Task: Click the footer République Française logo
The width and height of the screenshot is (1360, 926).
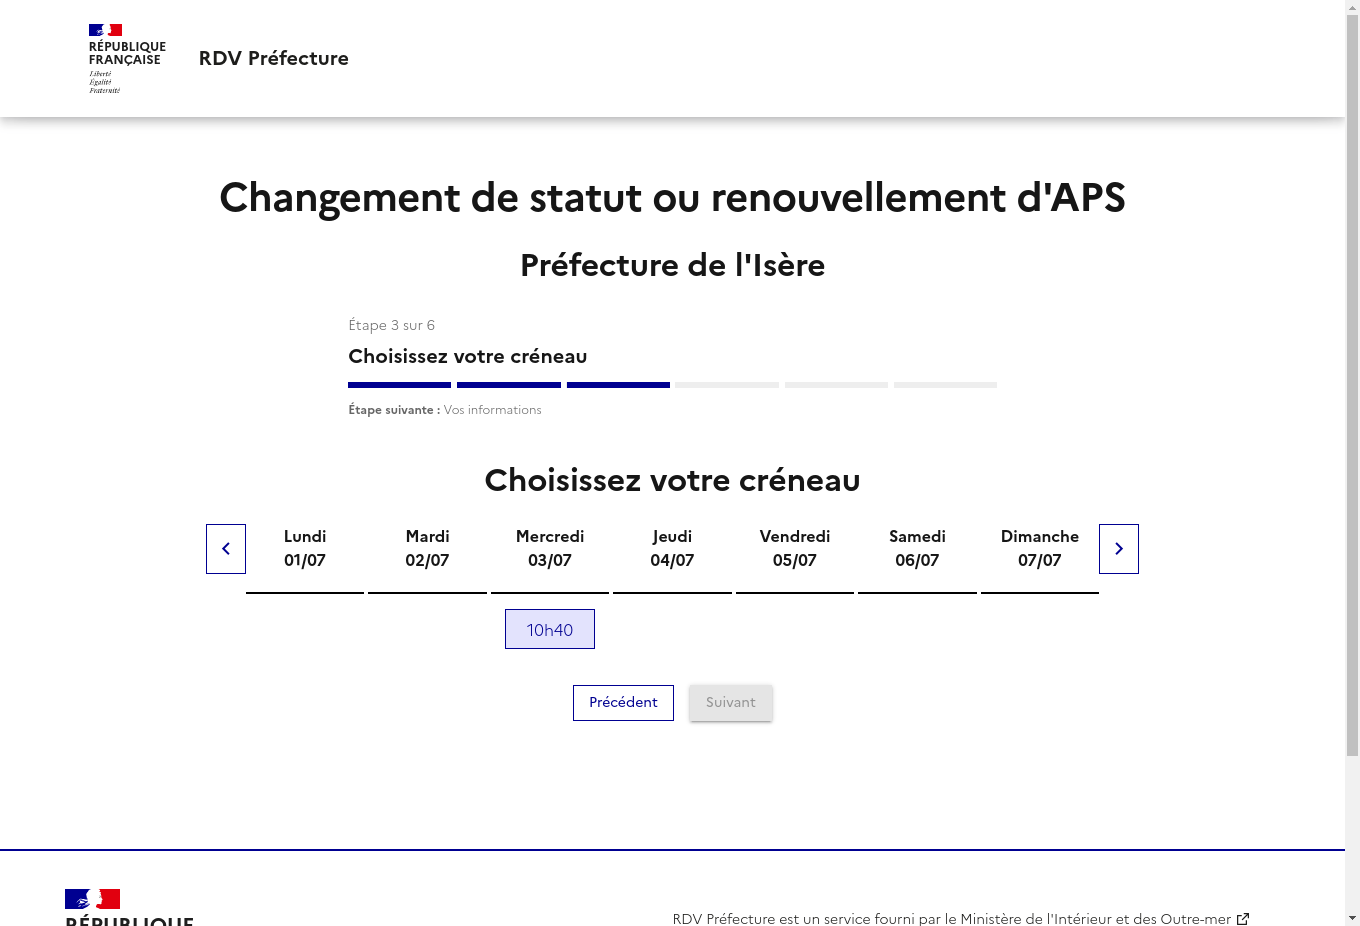Action: coord(129,907)
